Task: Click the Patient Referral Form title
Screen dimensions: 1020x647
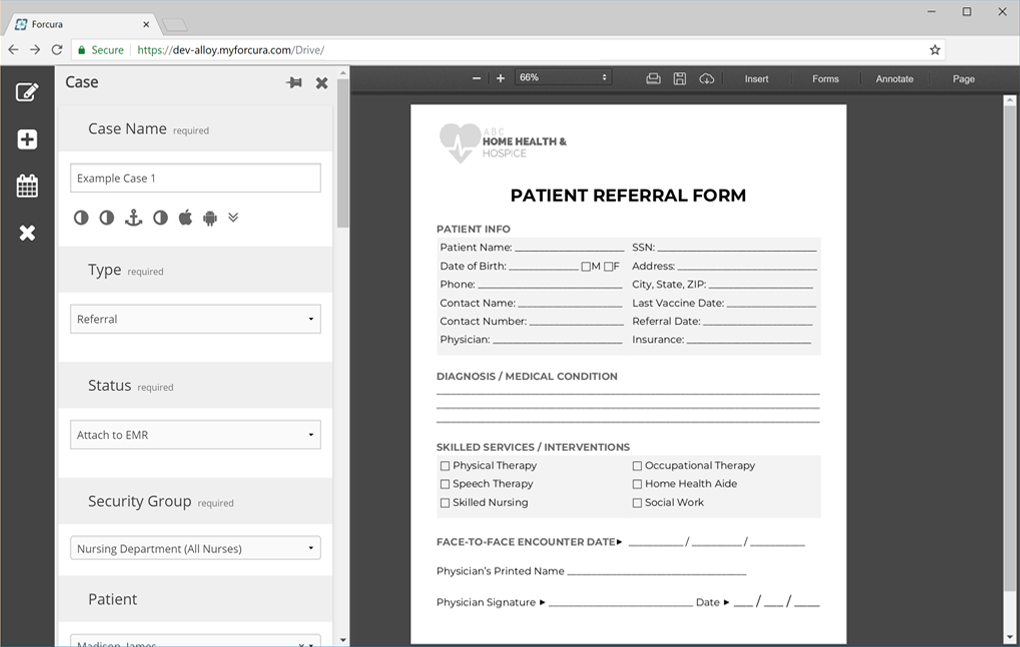Action: point(628,195)
